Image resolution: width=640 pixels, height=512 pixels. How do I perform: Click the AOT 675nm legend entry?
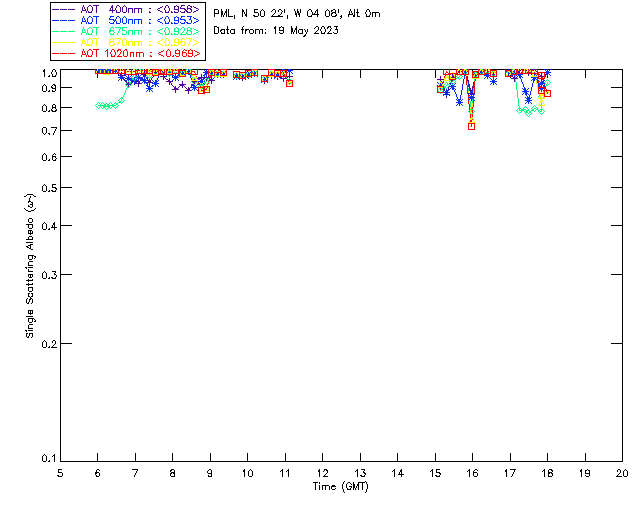point(126,31)
